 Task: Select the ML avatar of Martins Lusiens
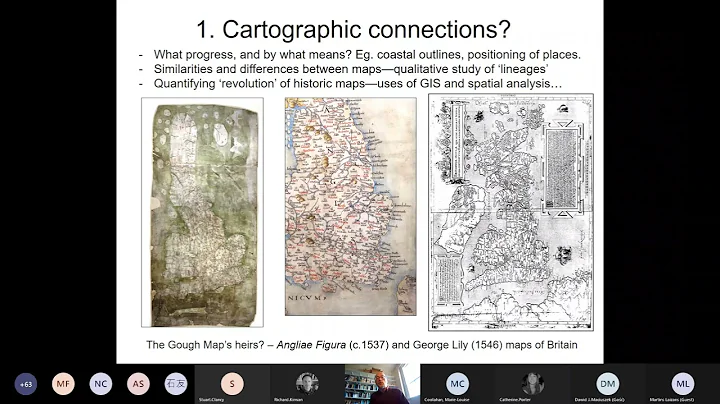[x=683, y=384]
